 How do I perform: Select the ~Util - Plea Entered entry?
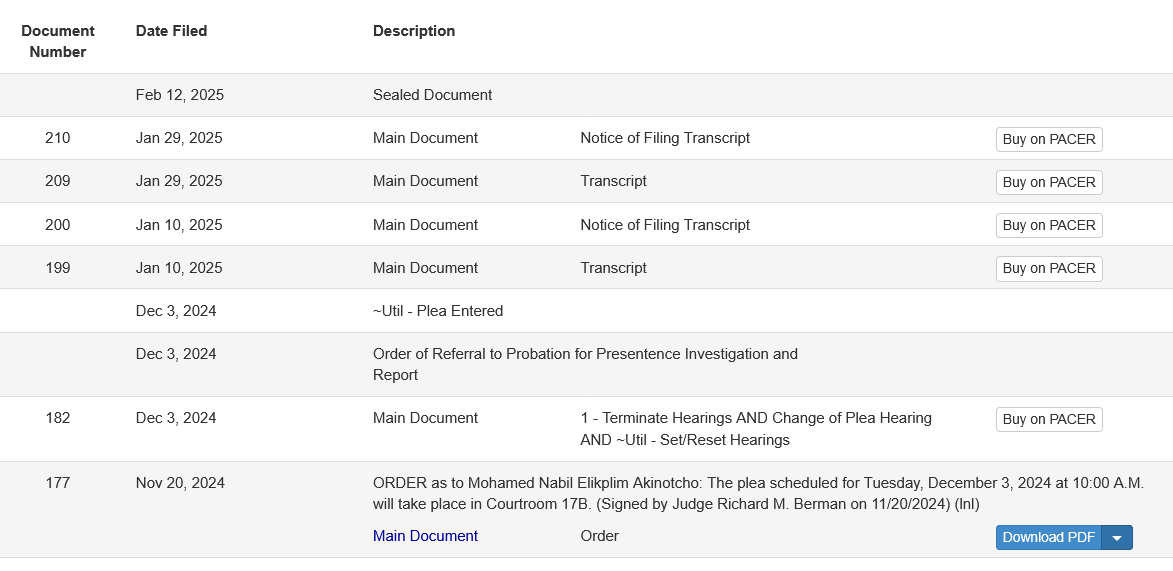(x=438, y=311)
